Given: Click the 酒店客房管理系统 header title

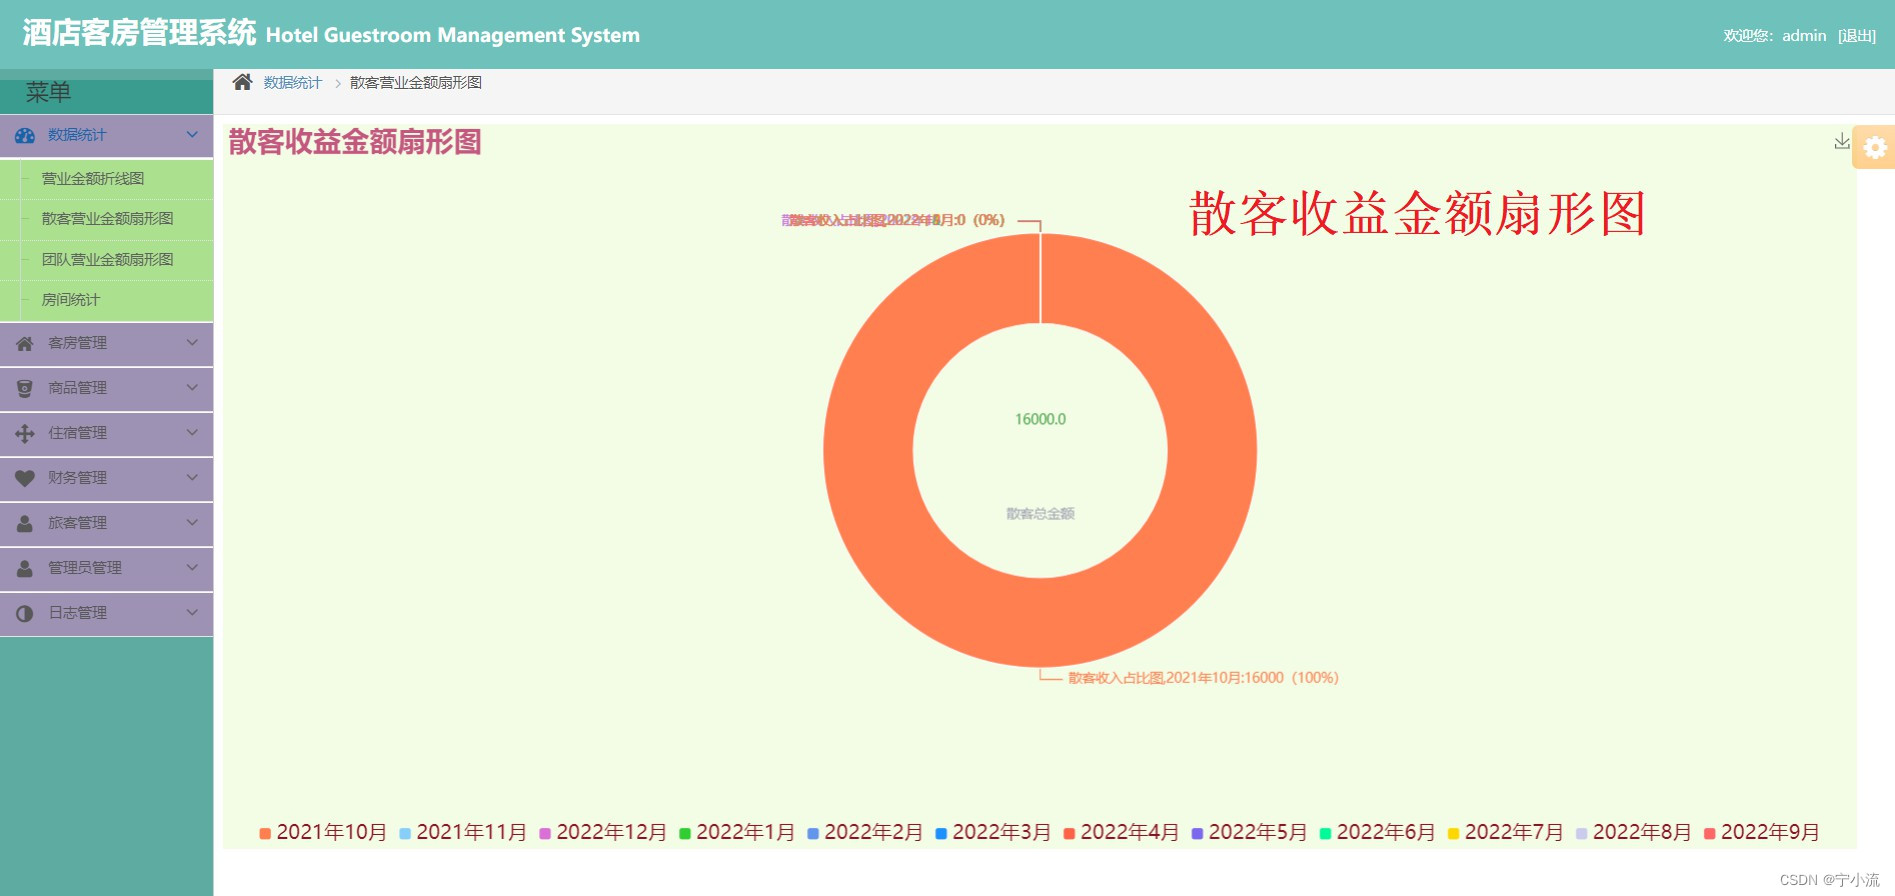Looking at the screenshot, I should pyautogui.click(x=139, y=33).
